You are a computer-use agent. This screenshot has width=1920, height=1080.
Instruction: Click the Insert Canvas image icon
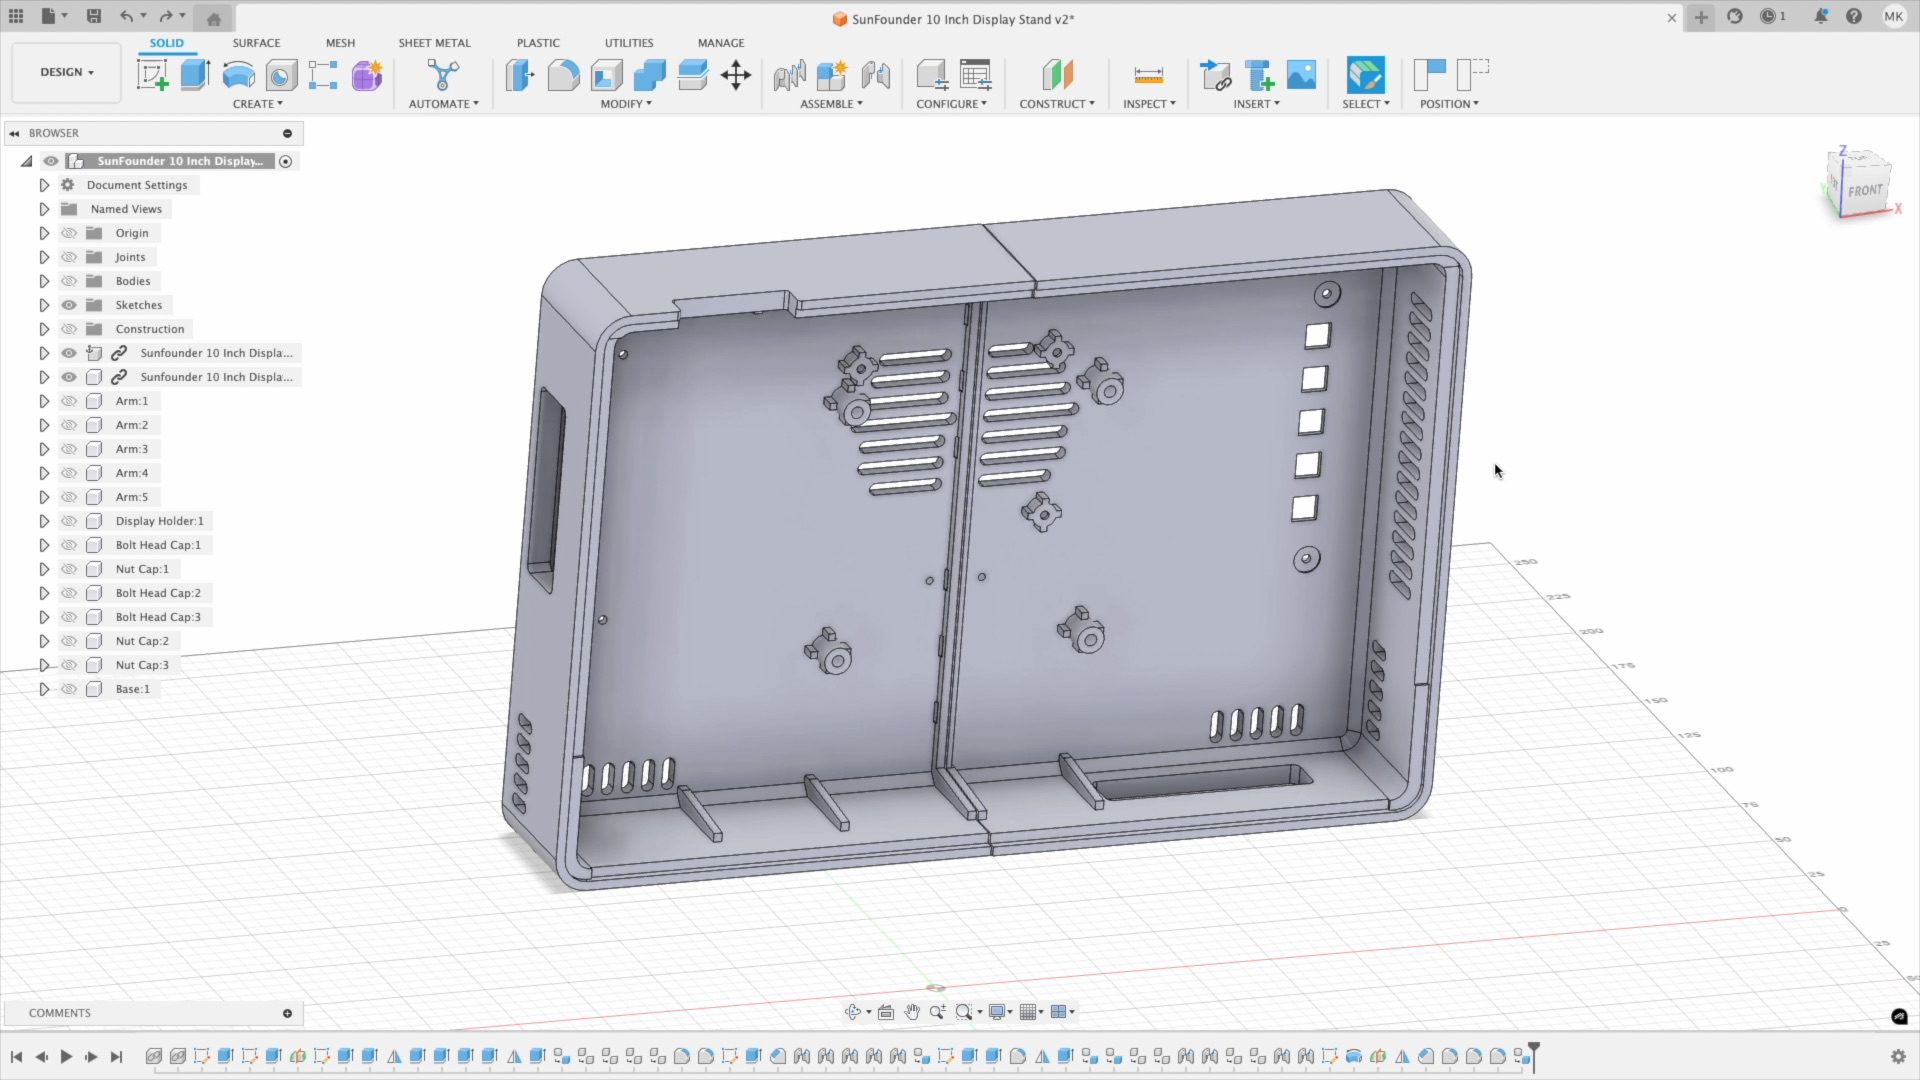[x=1301, y=75]
